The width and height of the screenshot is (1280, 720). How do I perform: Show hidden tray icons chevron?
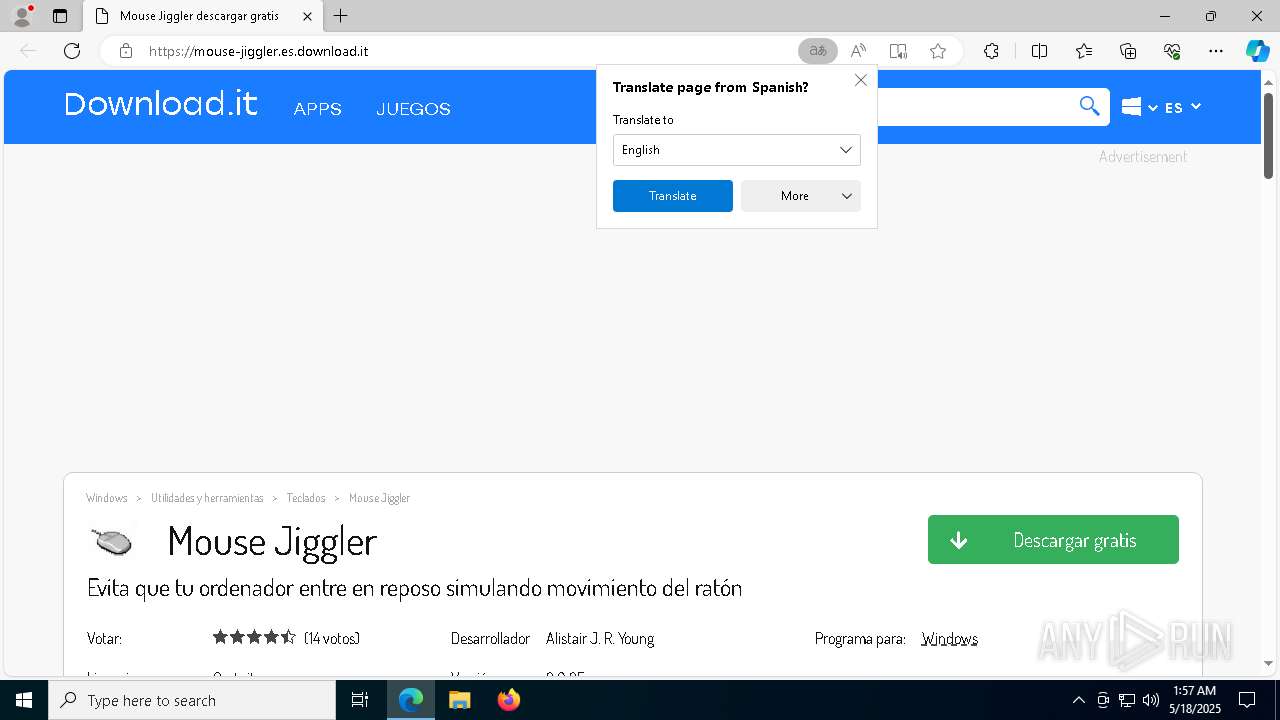(1078, 700)
